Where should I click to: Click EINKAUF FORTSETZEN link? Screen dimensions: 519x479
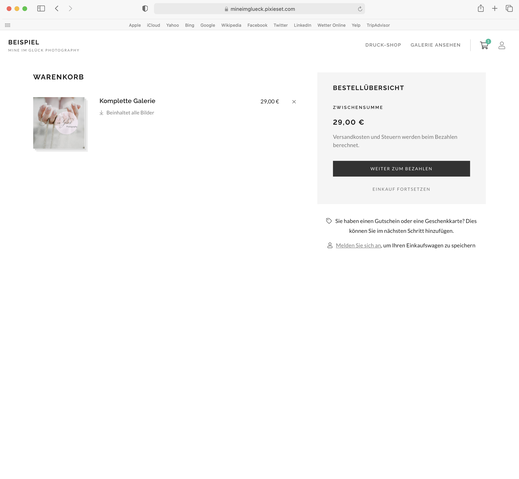401,189
